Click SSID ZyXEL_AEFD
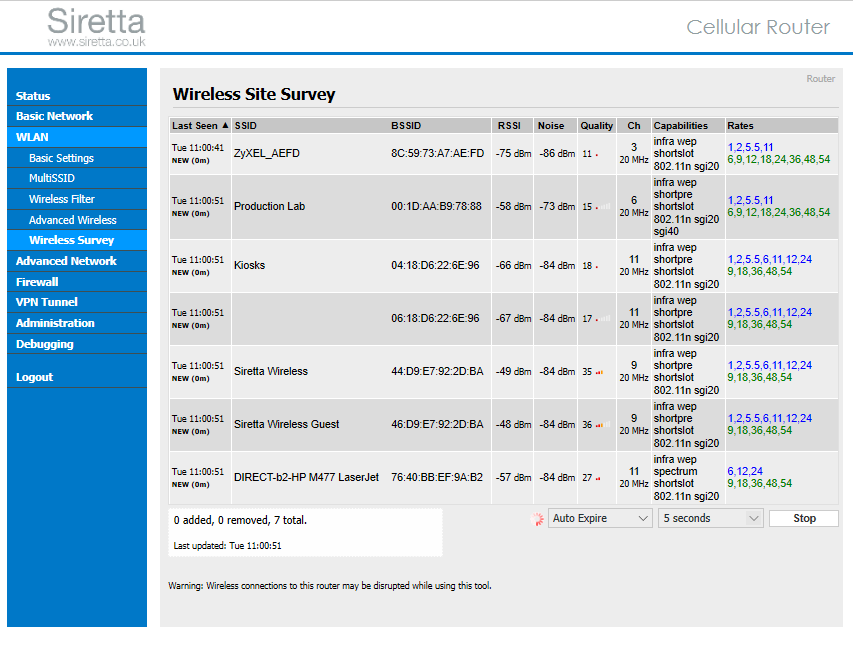The image size is (853, 658). 267,153
